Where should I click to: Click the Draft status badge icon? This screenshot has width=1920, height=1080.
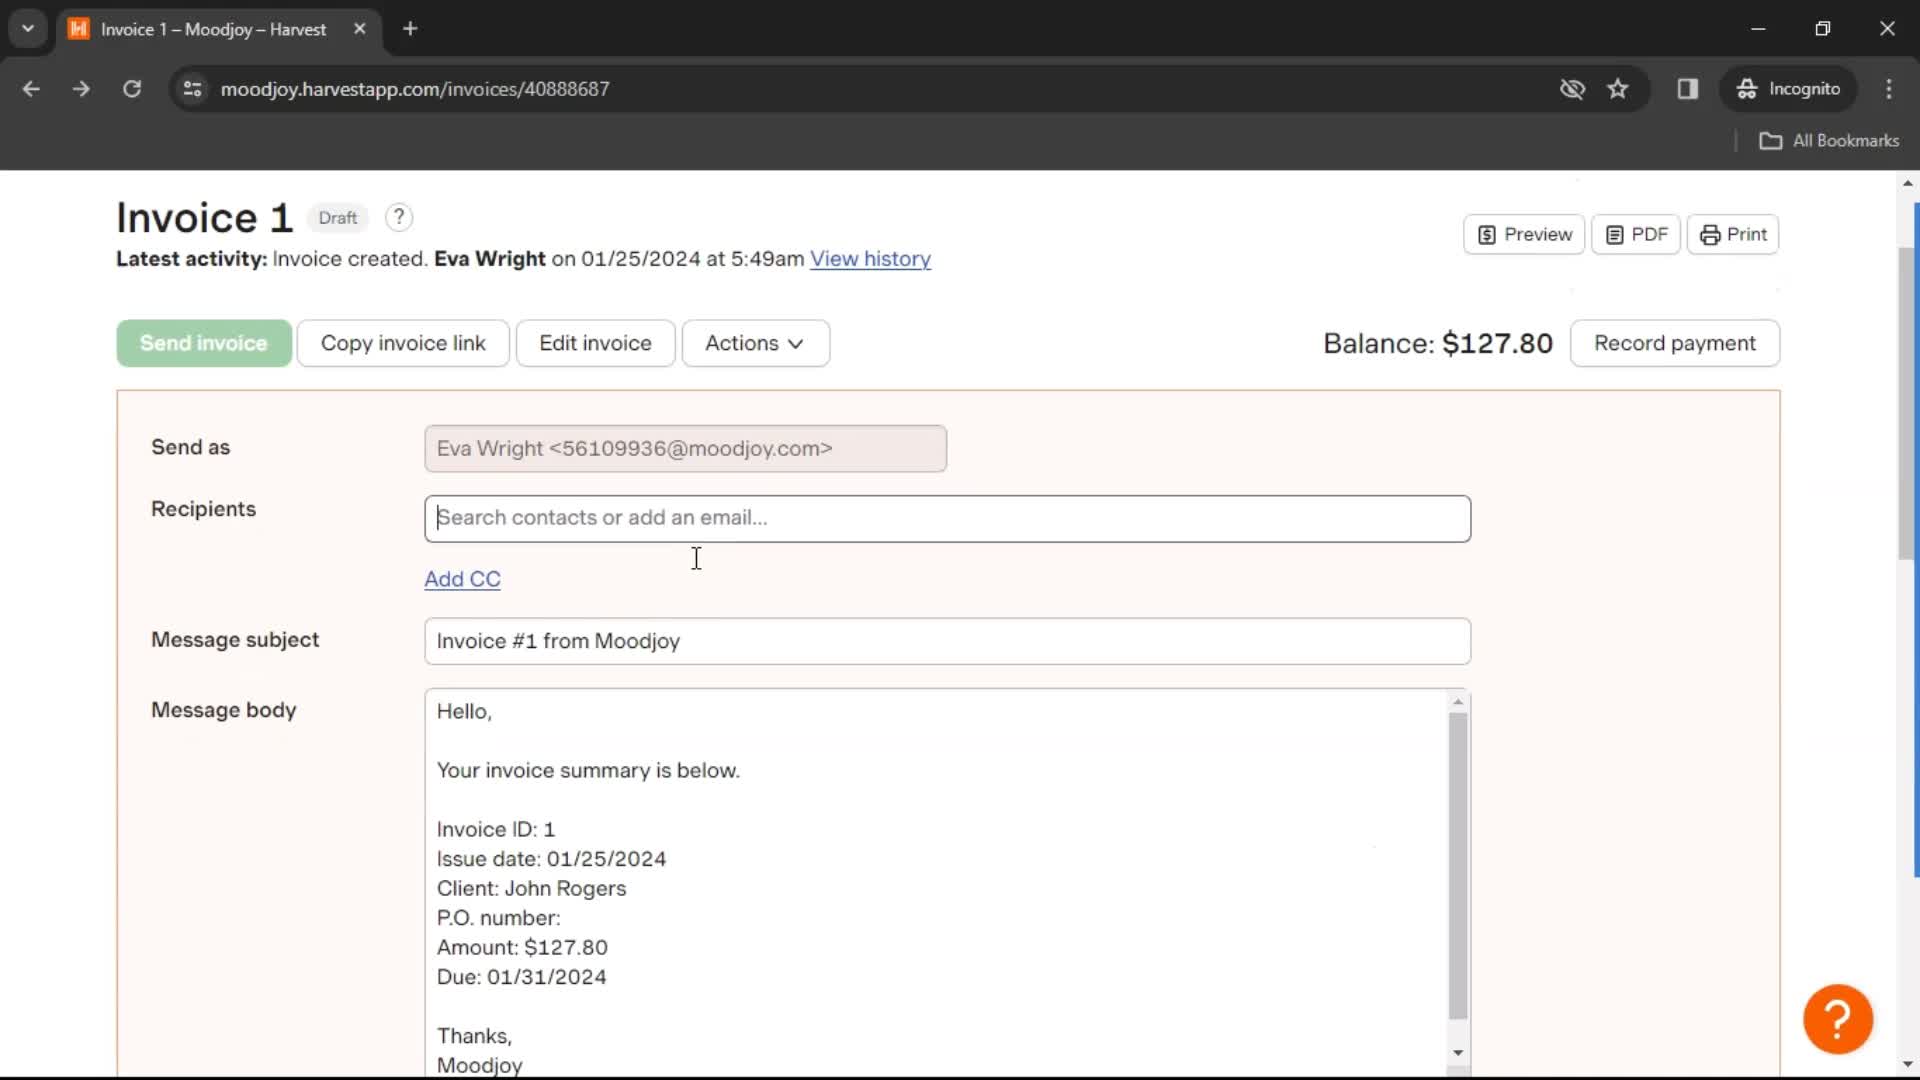pos(336,216)
